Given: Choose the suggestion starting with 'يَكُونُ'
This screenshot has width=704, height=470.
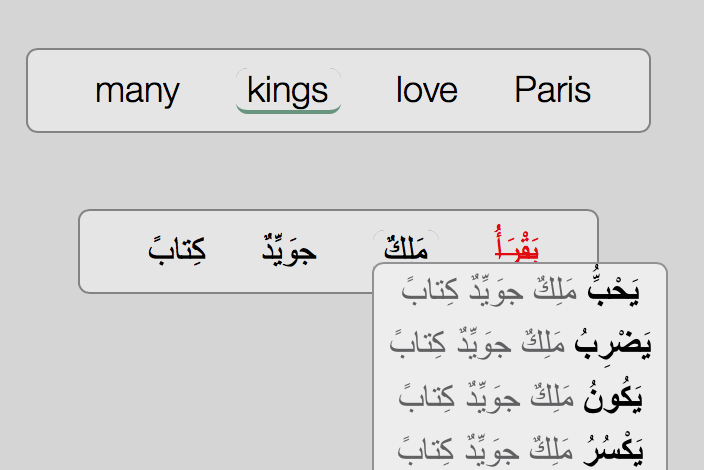Looking at the screenshot, I should click(x=520, y=397).
